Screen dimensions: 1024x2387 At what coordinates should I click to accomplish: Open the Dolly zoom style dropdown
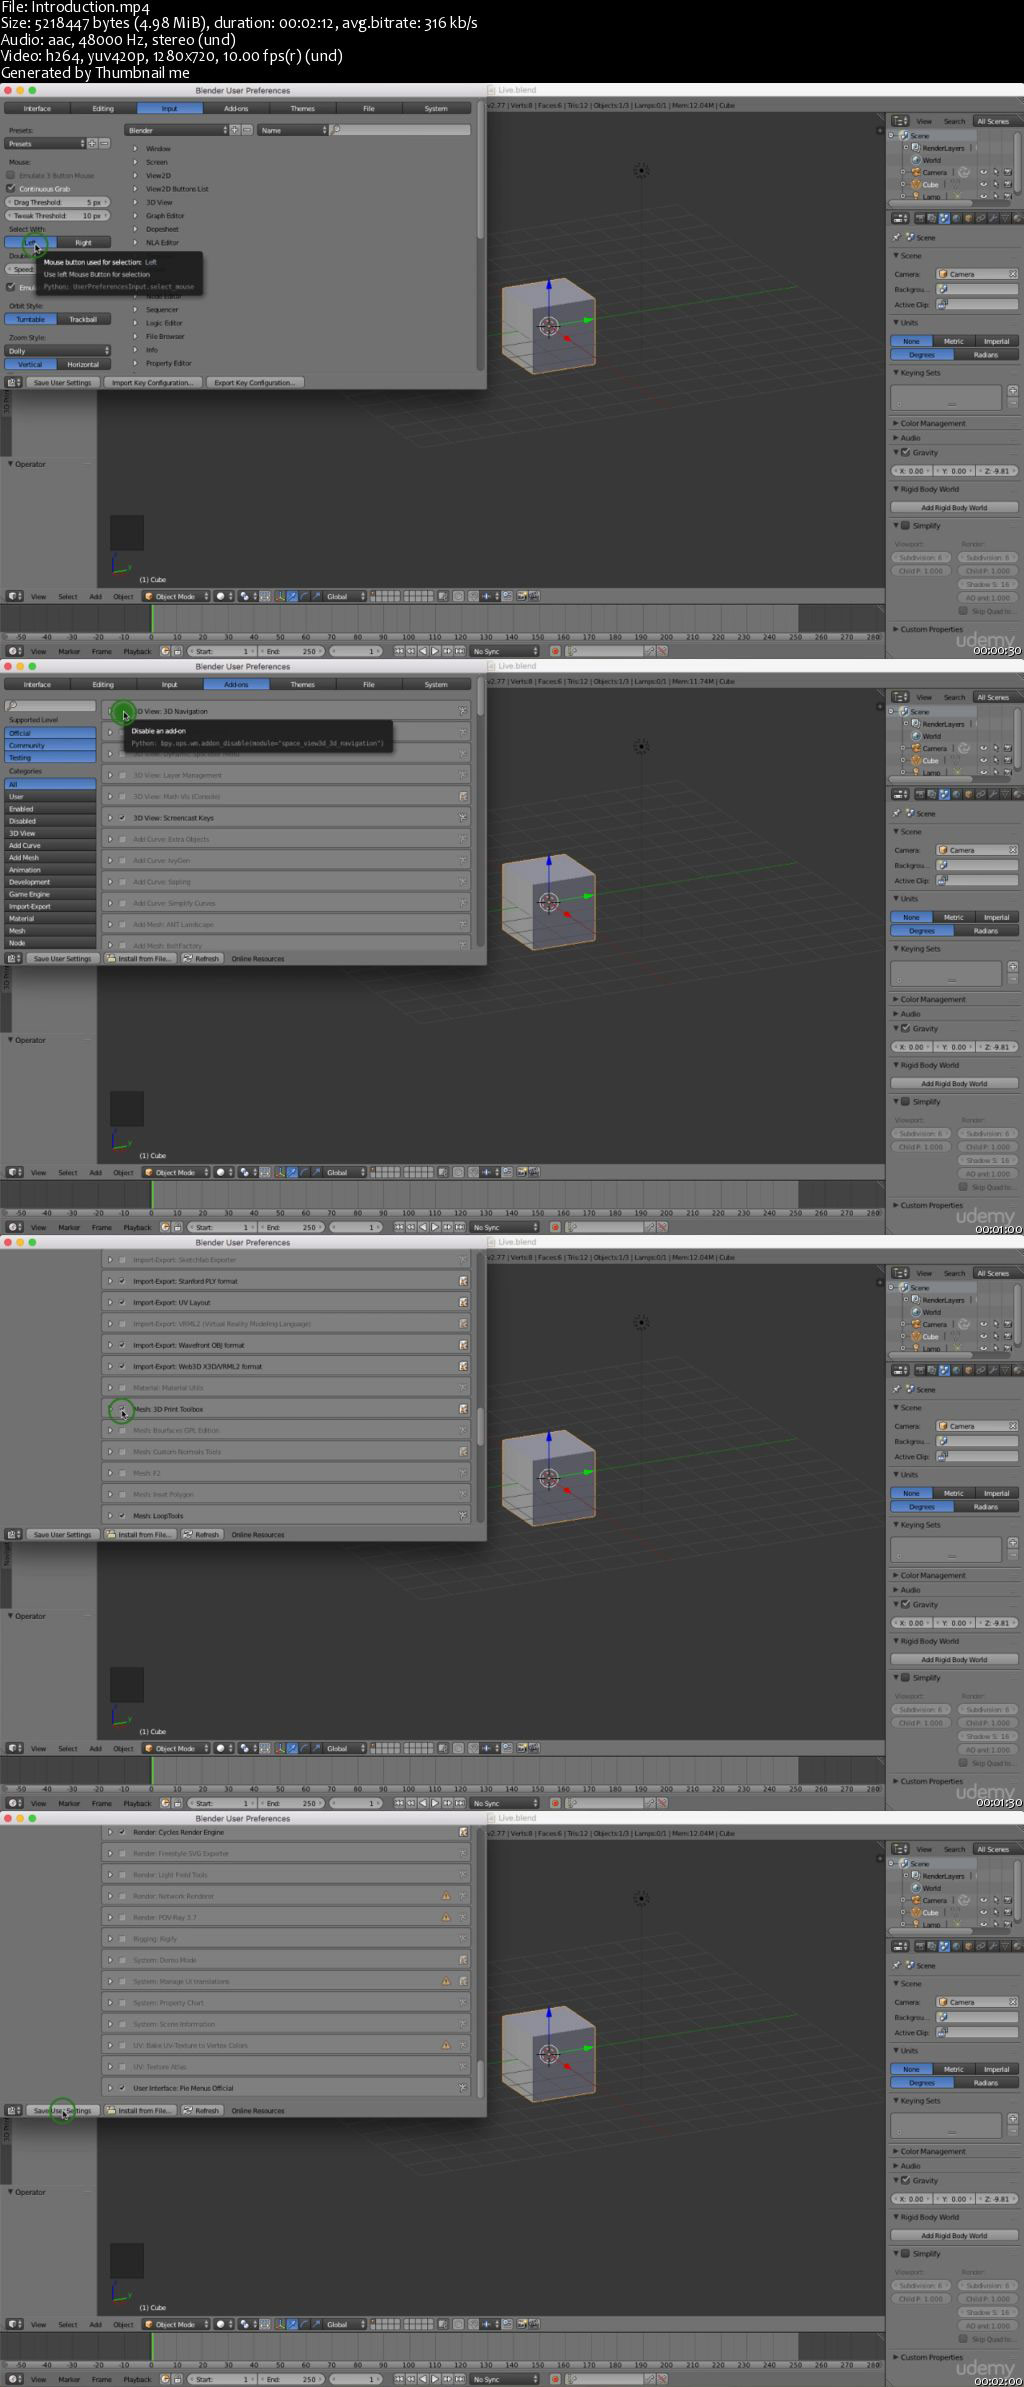(58, 351)
